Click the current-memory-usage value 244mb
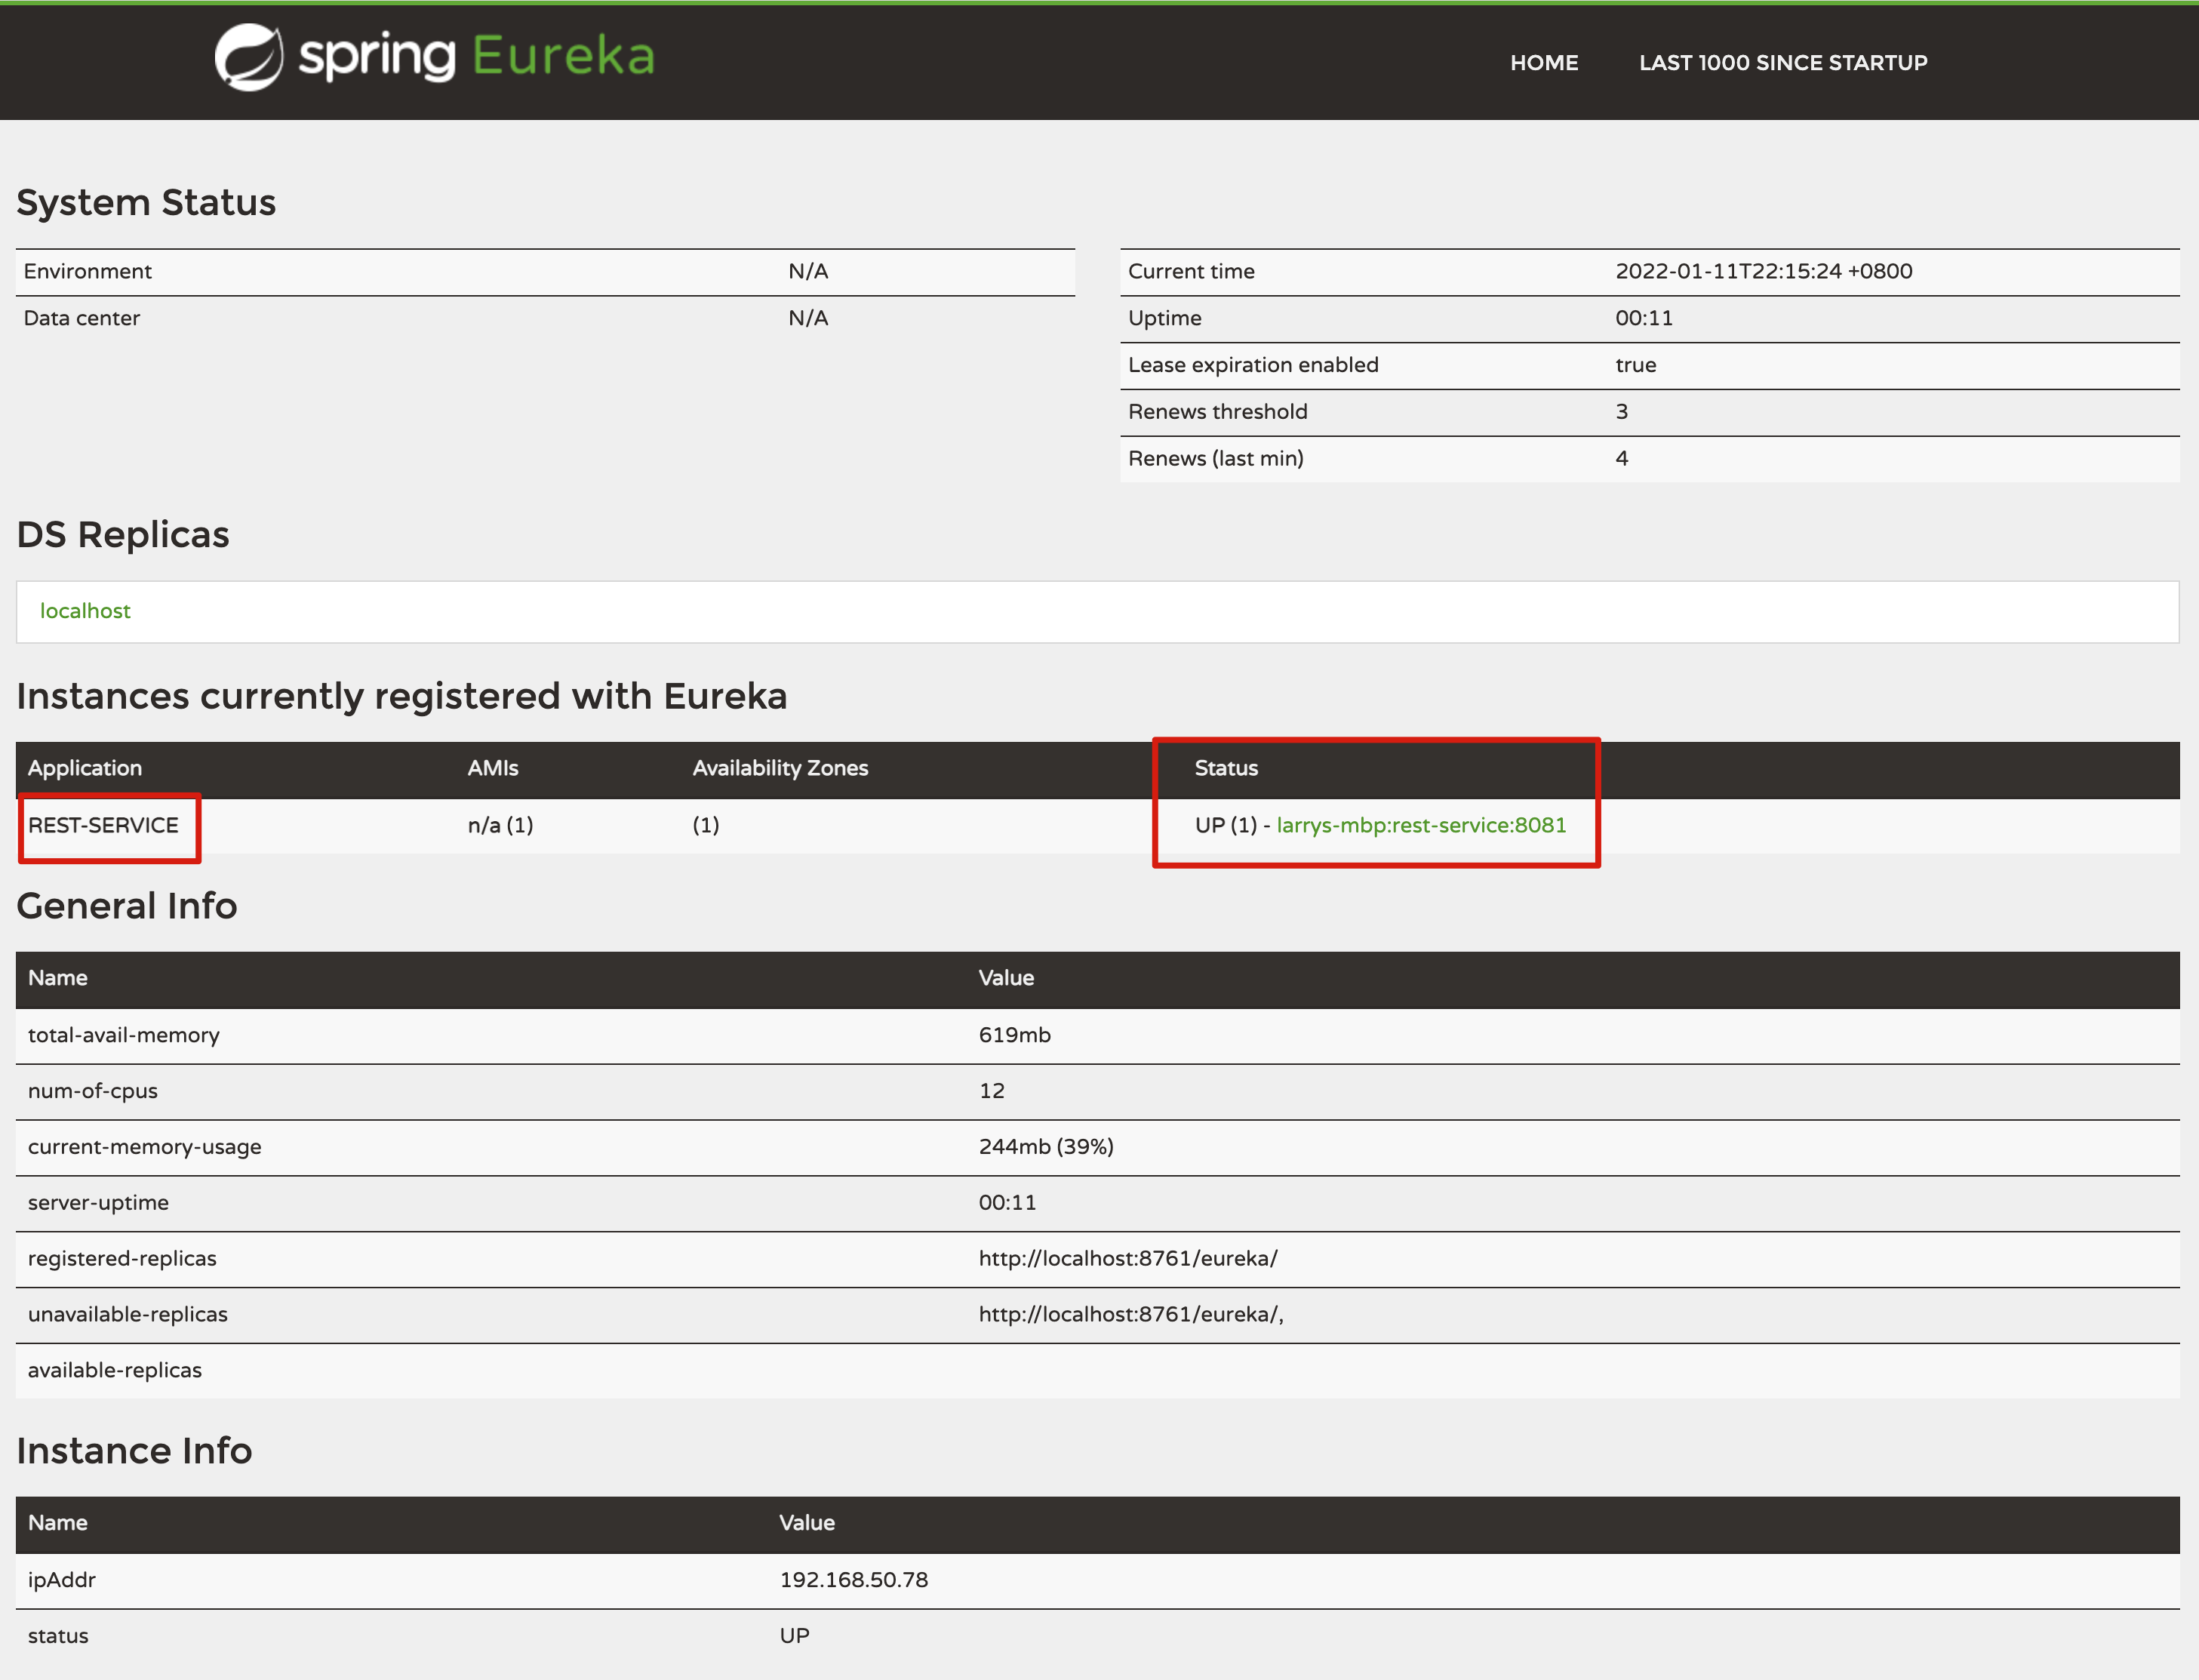 click(x=1045, y=1147)
